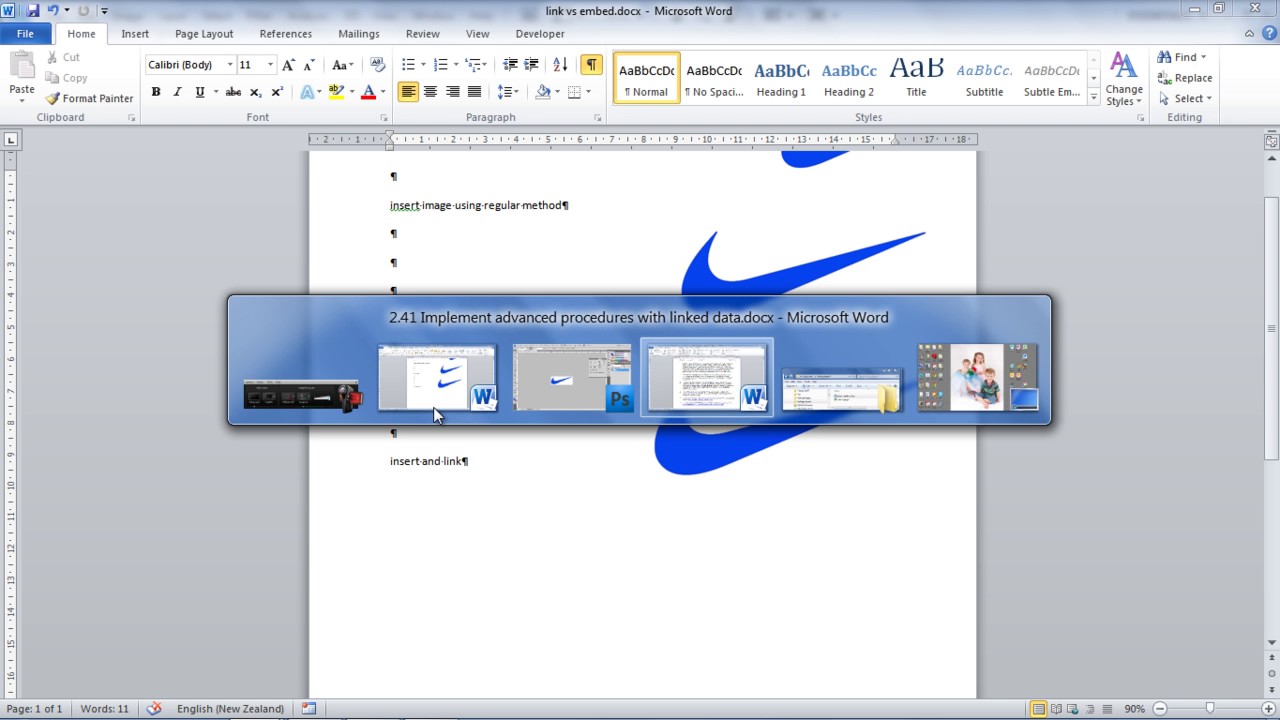Click the Shrink Font icon
The width and height of the screenshot is (1280, 720).
tap(310, 65)
